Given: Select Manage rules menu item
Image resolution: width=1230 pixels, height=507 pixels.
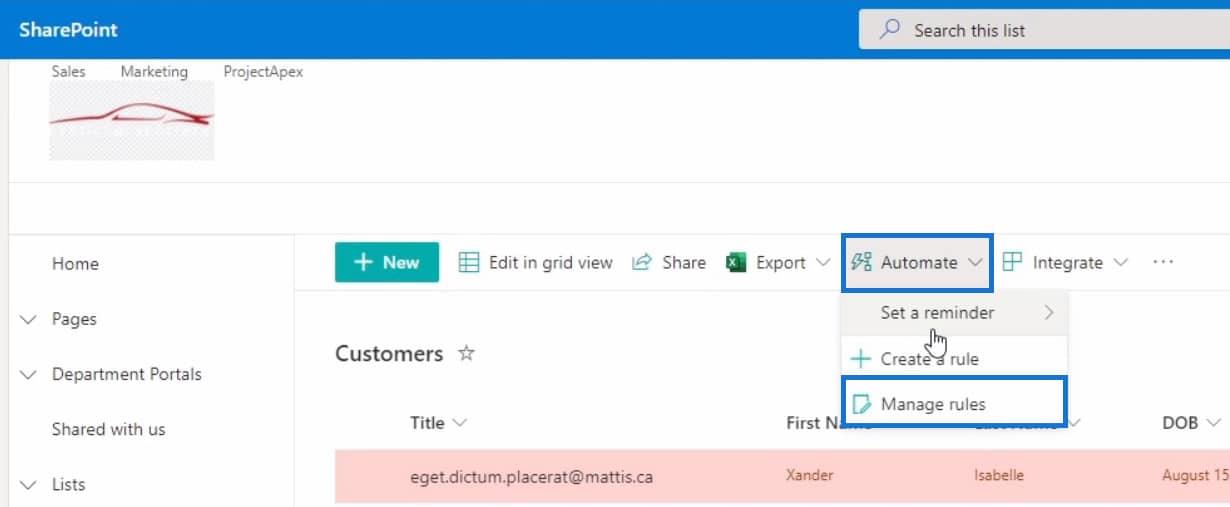Looking at the screenshot, I should [955, 404].
